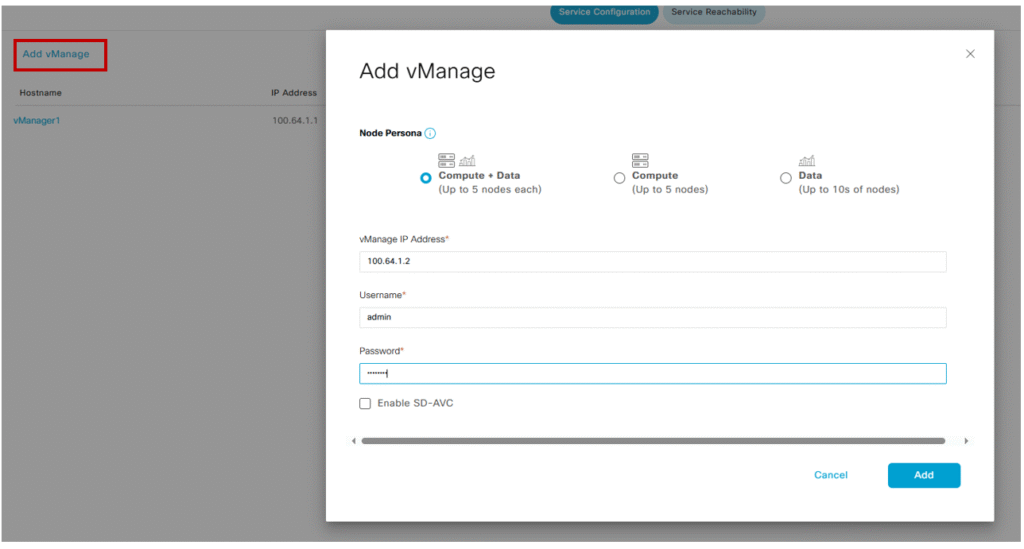Cancel the Add vManage dialog
This screenshot has width=1024, height=549.
pyautogui.click(x=830, y=475)
